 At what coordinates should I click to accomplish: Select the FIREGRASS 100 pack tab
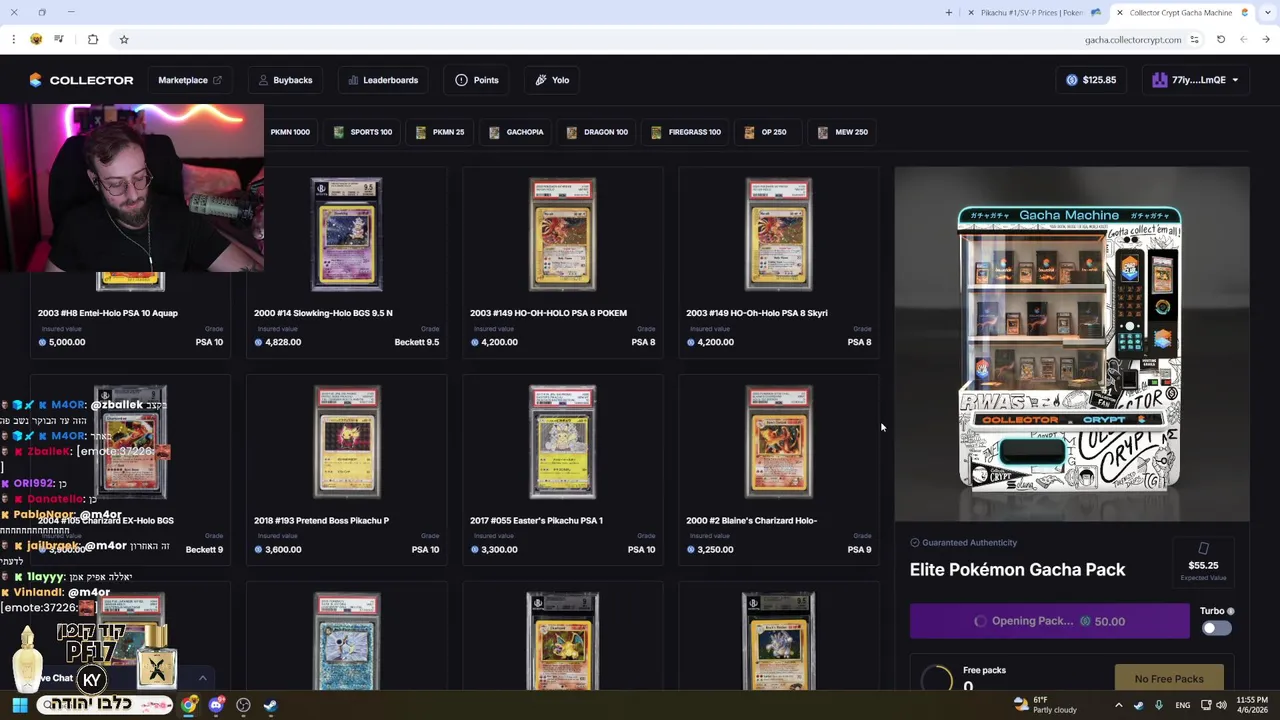pos(685,132)
